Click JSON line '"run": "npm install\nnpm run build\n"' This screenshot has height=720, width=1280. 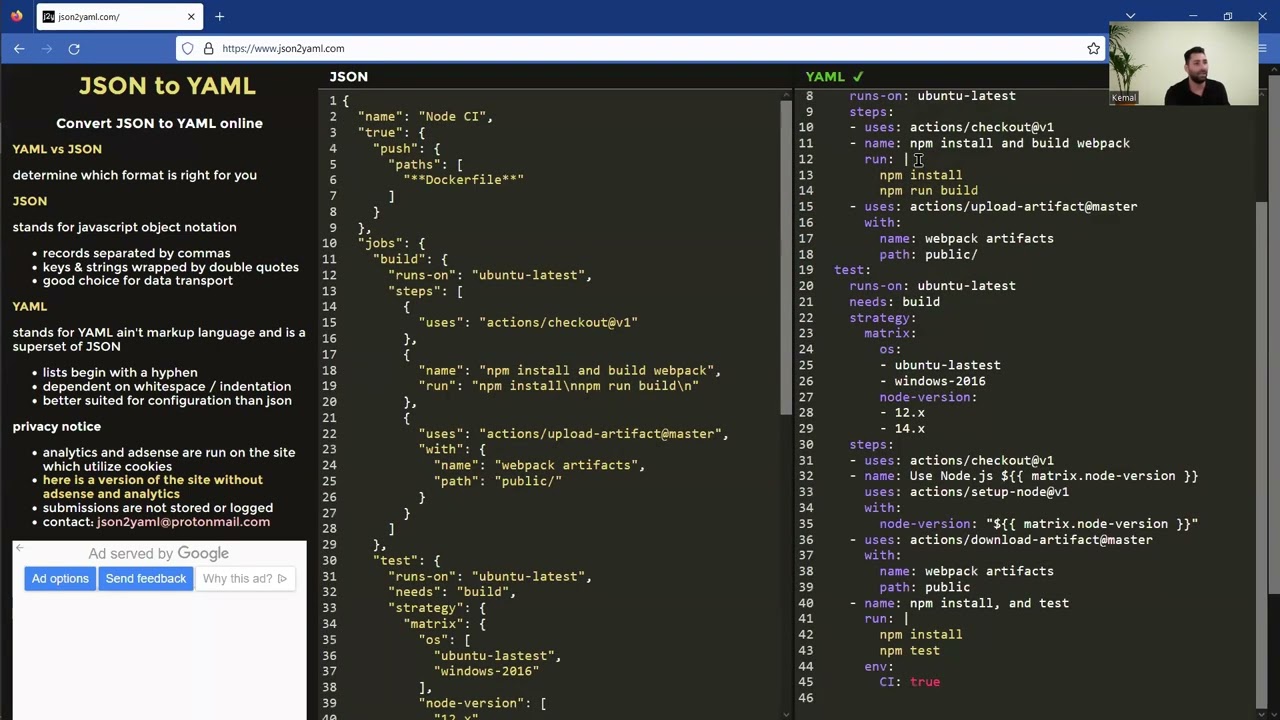point(558,386)
